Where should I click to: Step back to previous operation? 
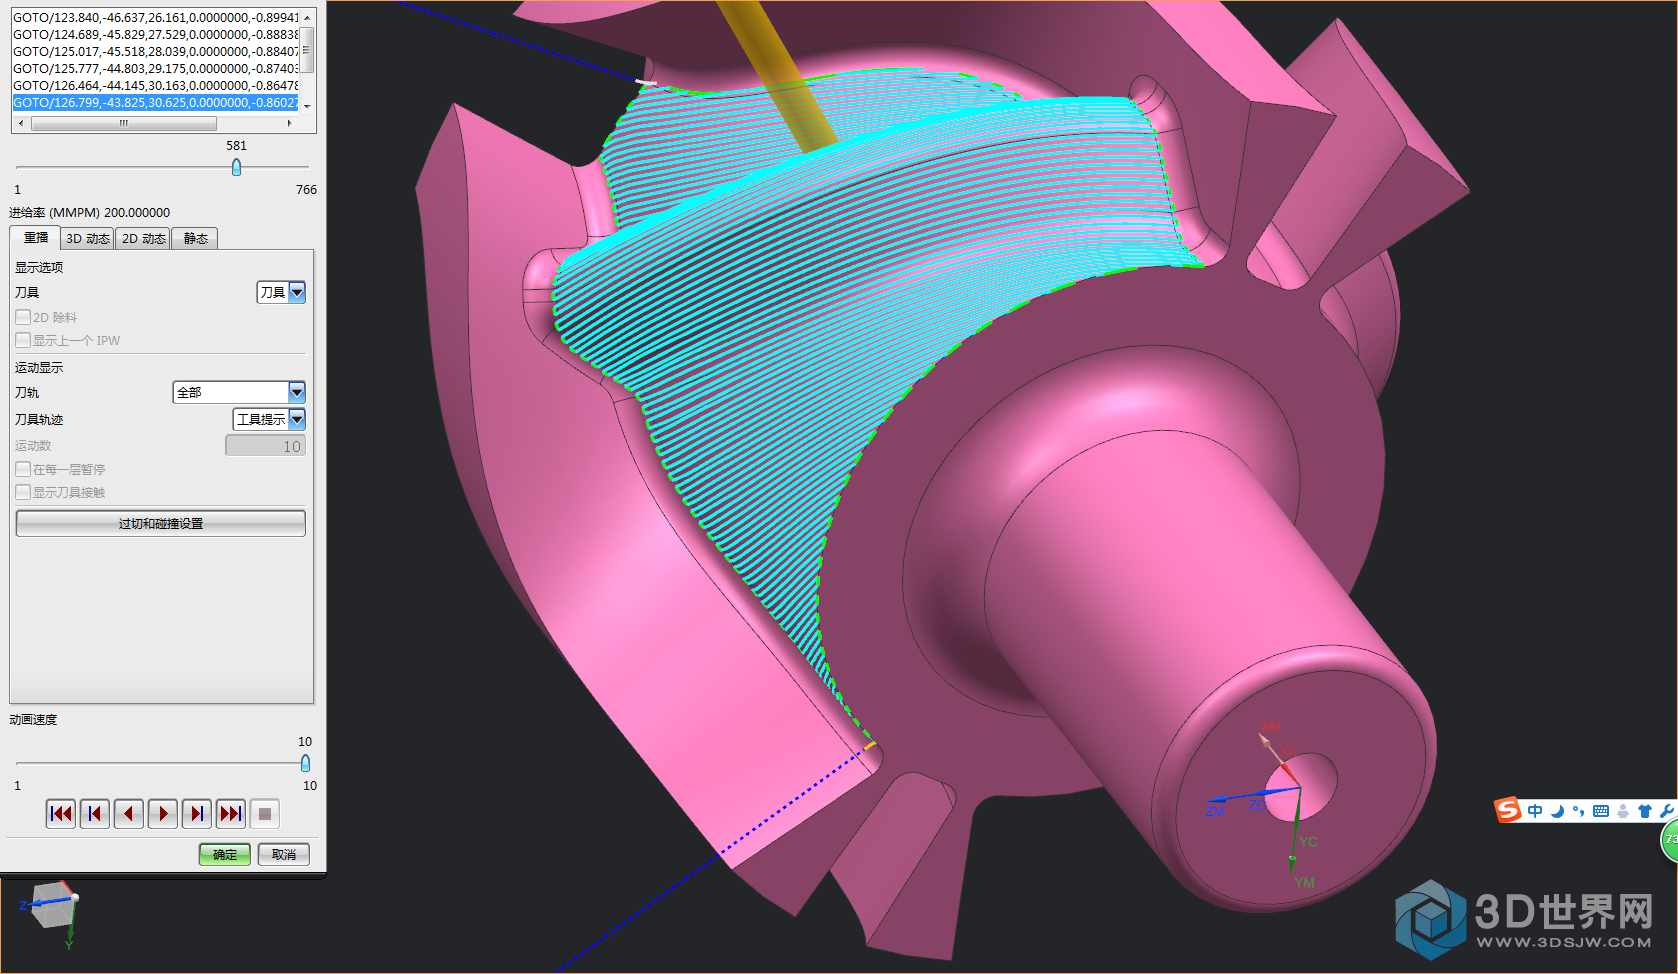(x=95, y=814)
